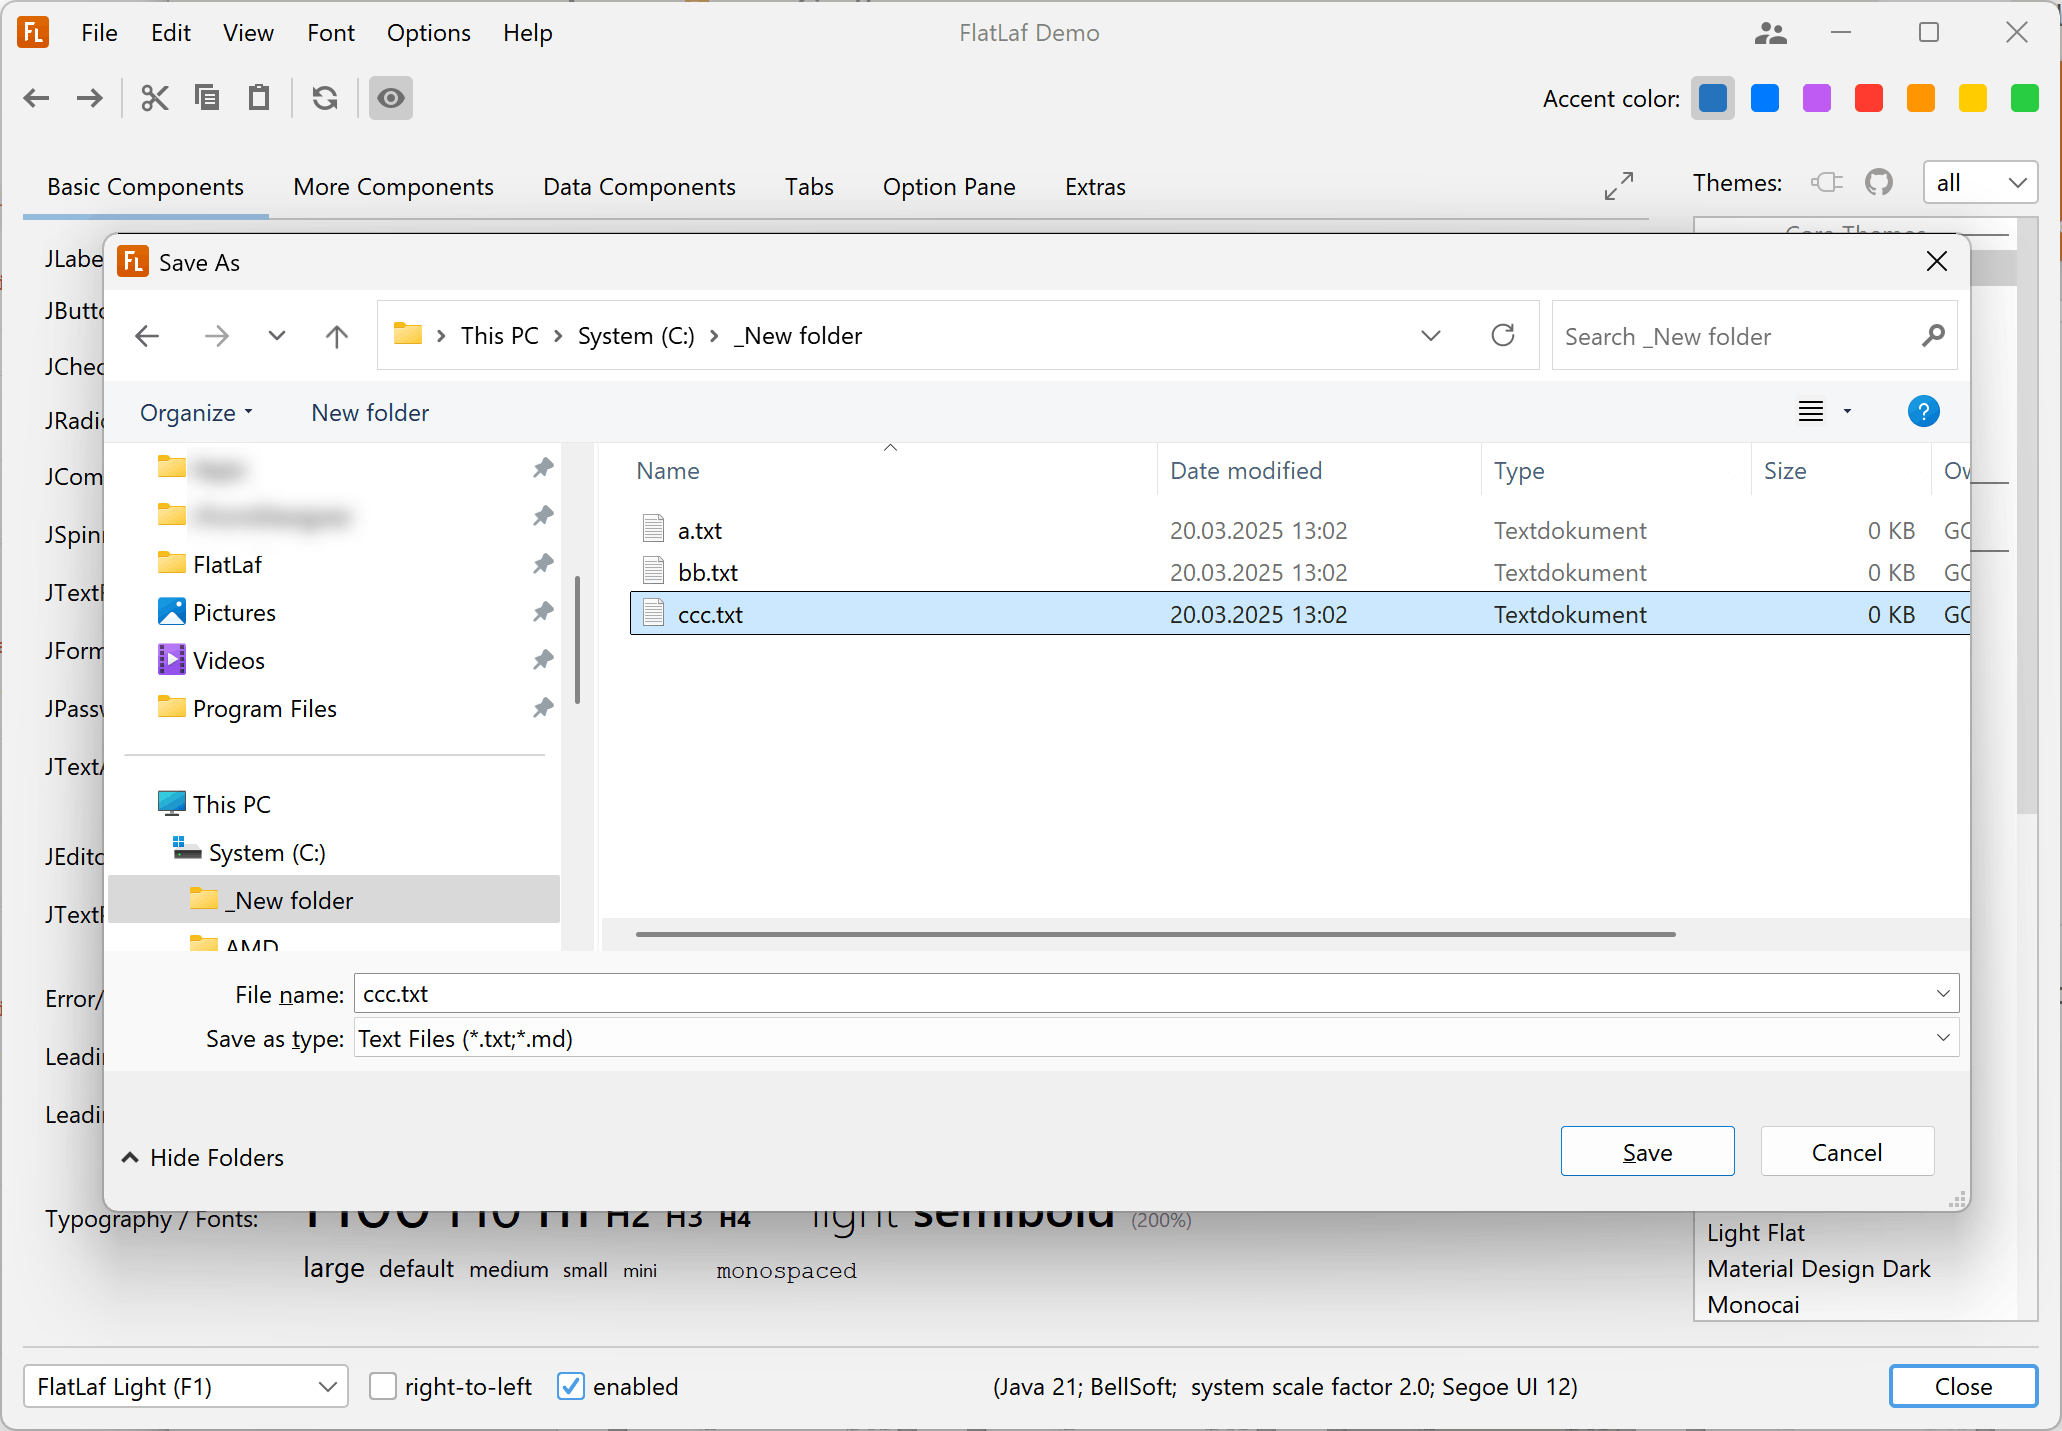
Task: Click the Refresh icon in FlatLaf toolbar
Action: [x=325, y=98]
